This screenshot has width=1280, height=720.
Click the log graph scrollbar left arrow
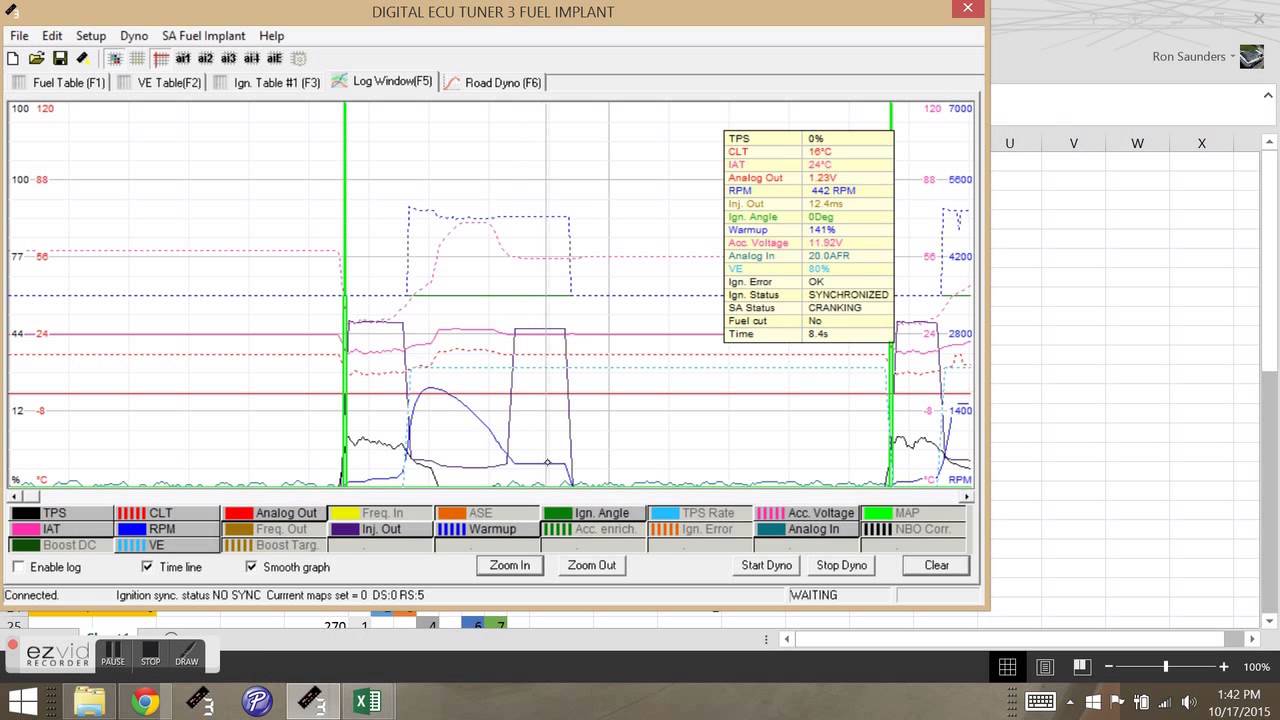pyautogui.click(x=14, y=496)
